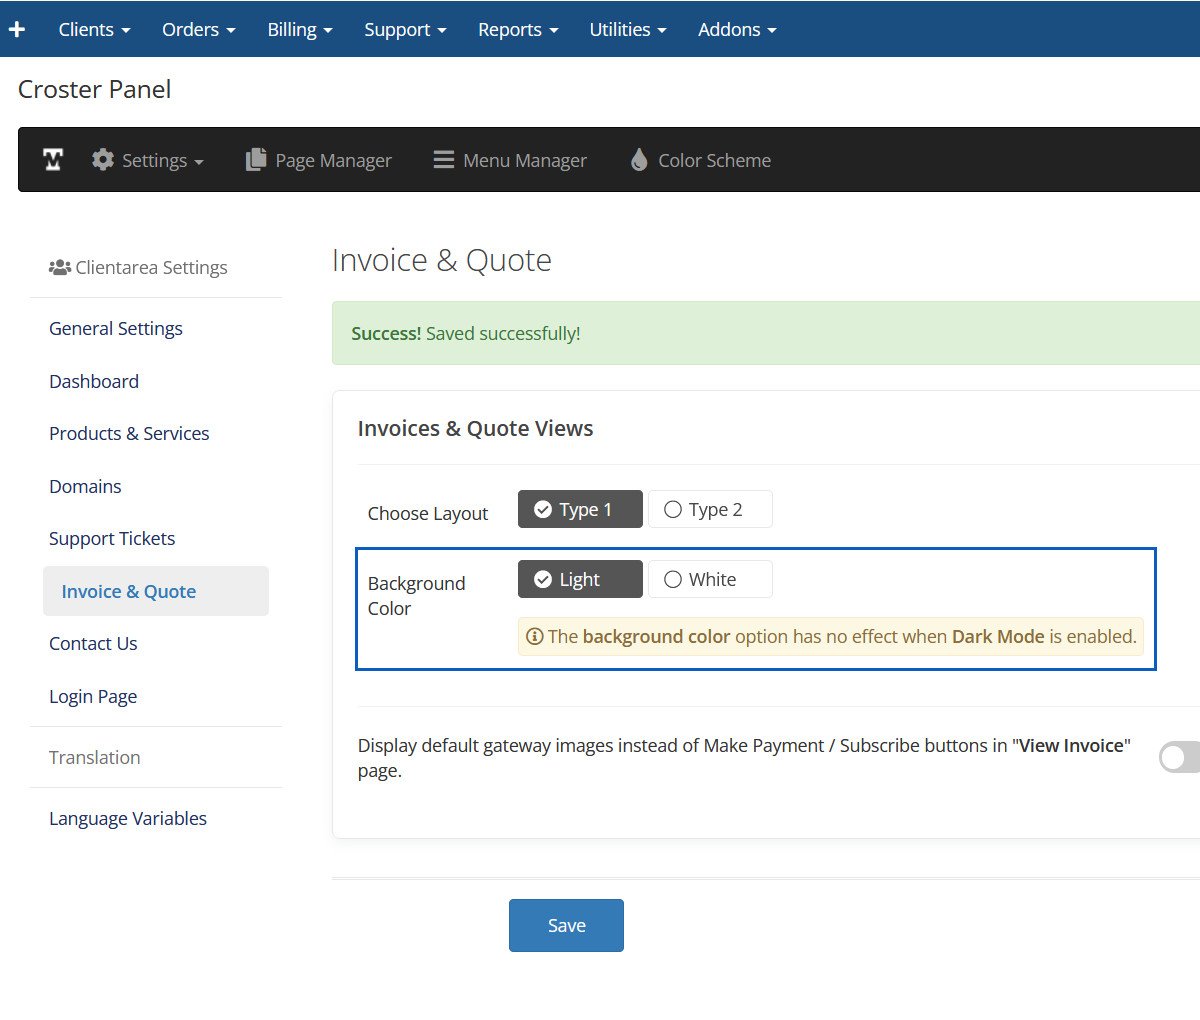Viewport: 1200px width, 1020px height.
Task: Click the Save button
Action: tap(566, 926)
